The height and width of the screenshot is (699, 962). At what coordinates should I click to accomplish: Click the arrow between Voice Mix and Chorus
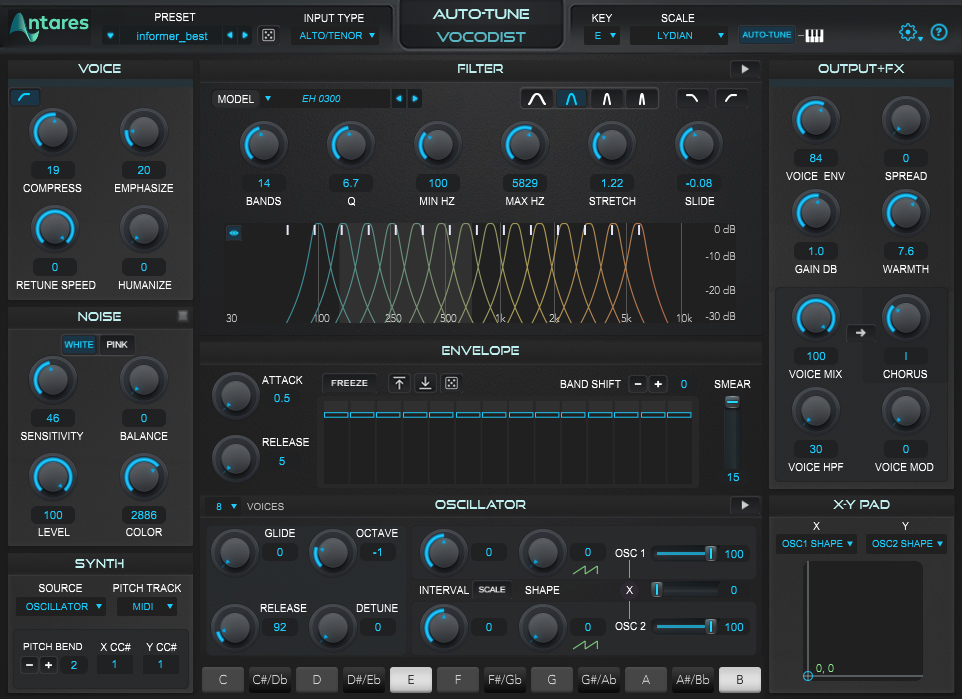point(859,333)
